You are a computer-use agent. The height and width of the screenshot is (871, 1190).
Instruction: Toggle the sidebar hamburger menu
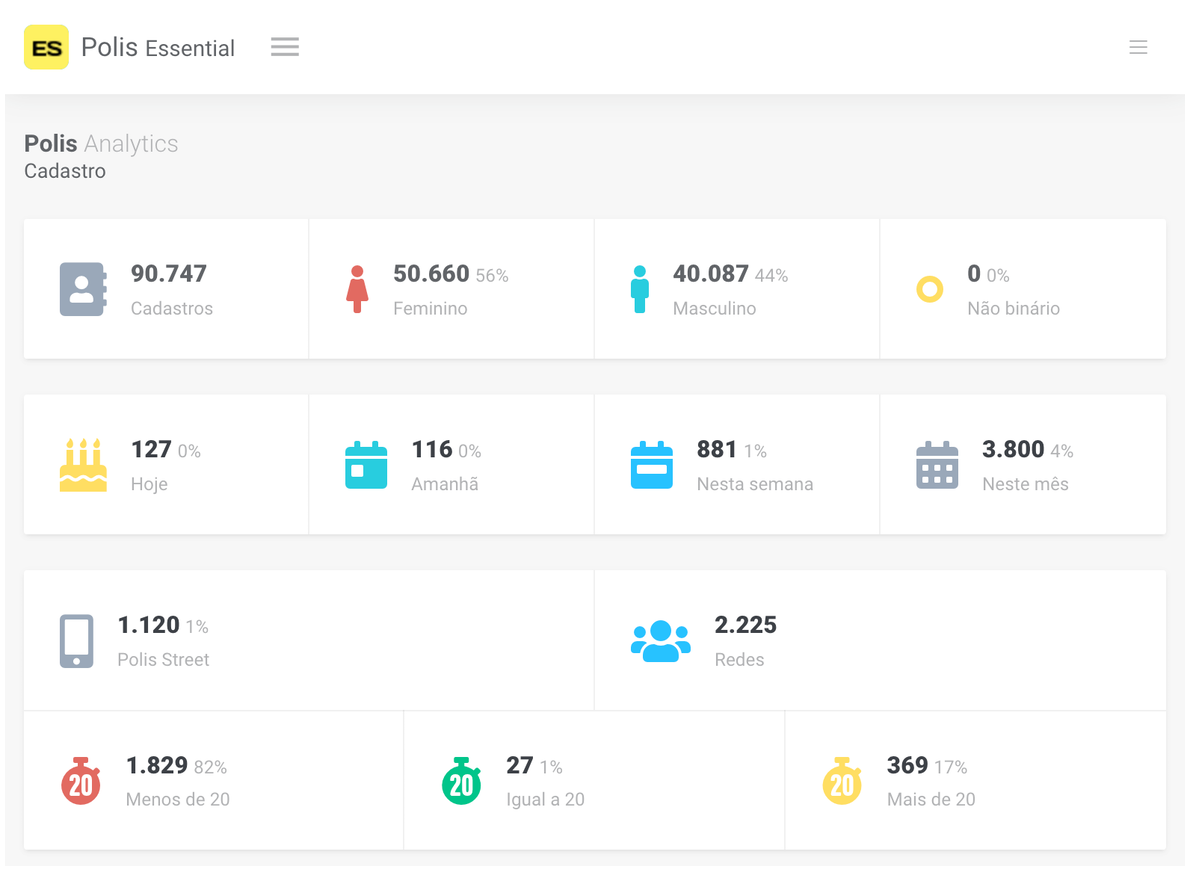pyautogui.click(x=285, y=47)
